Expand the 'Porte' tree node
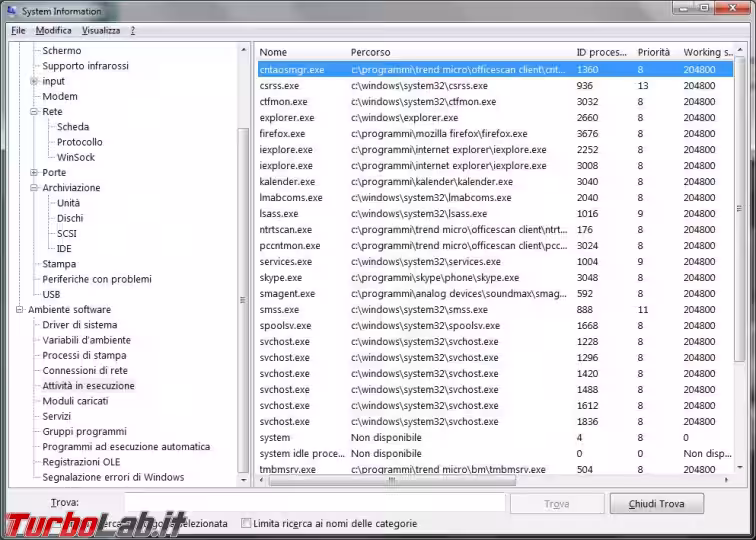Screen dimensions: 756x540 point(34,173)
